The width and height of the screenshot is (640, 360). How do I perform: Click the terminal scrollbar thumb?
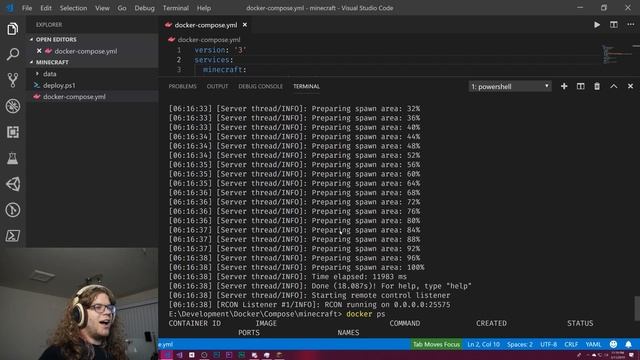pos(637,308)
